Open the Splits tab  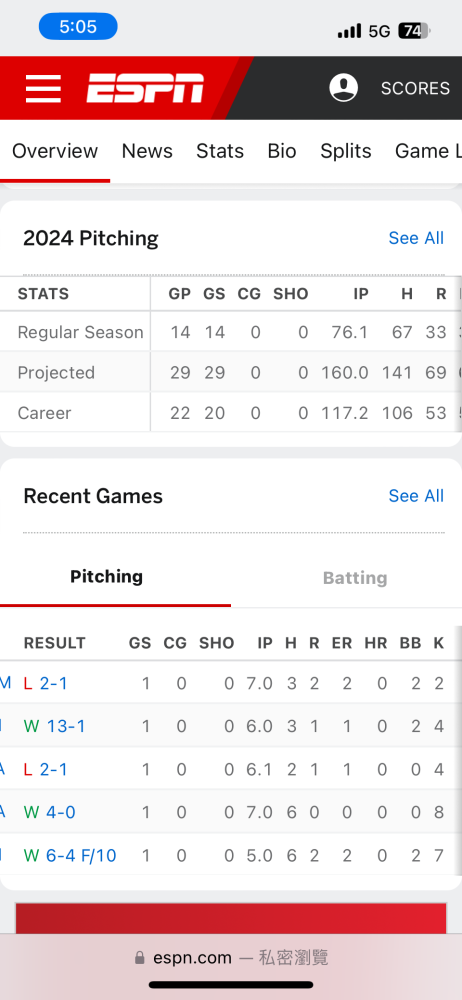[x=346, y=151]
